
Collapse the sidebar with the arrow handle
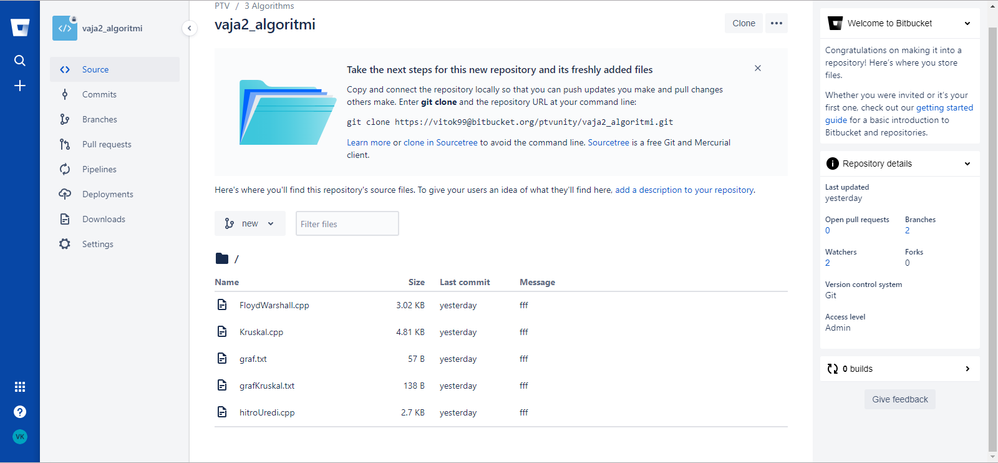[x=189, y=28]
